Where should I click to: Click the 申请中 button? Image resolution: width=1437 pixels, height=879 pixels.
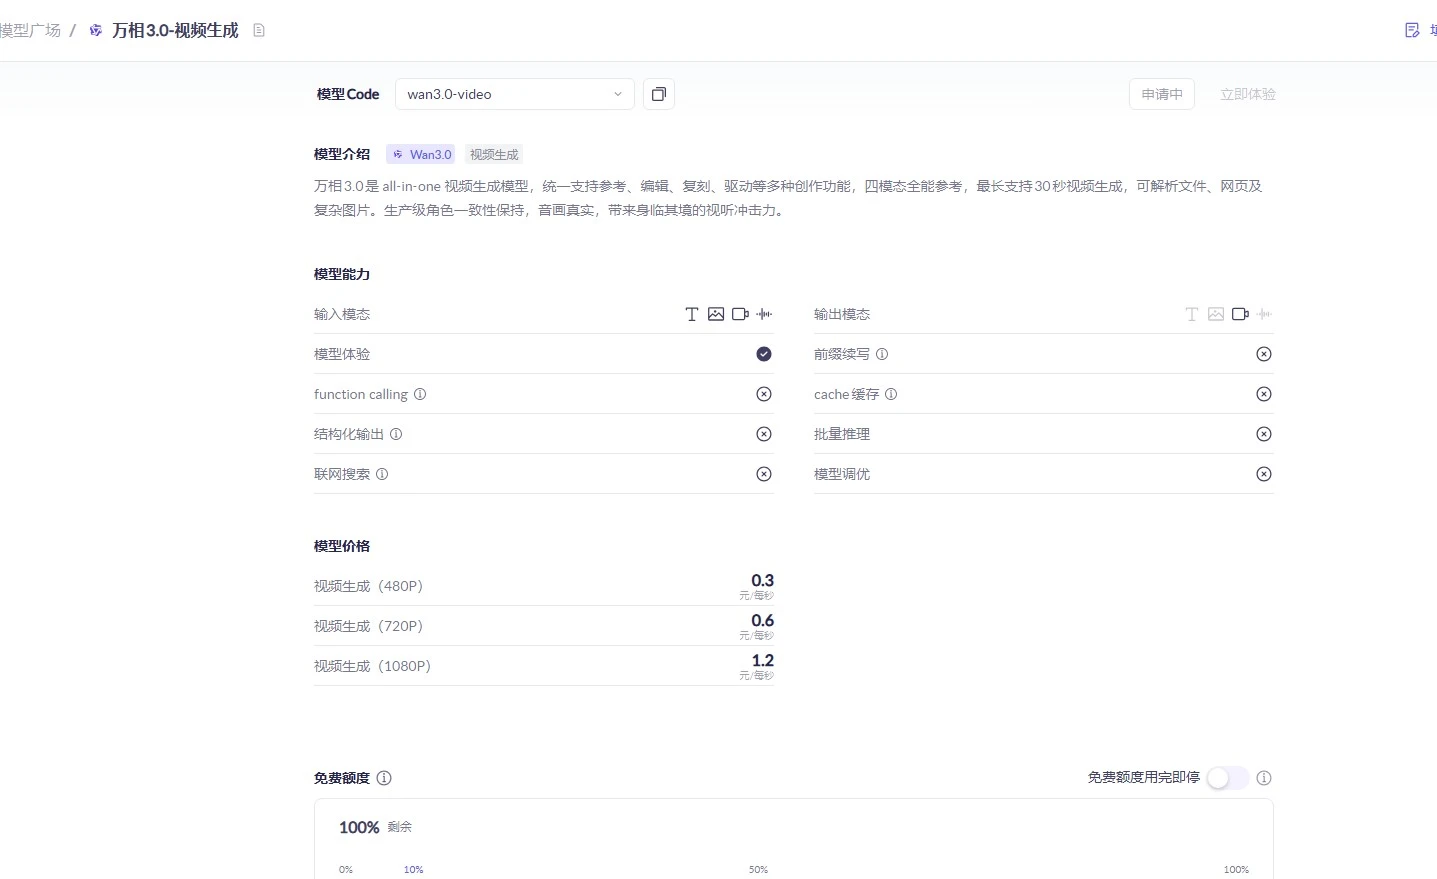pyautogui.click(x=1162, y=94)
